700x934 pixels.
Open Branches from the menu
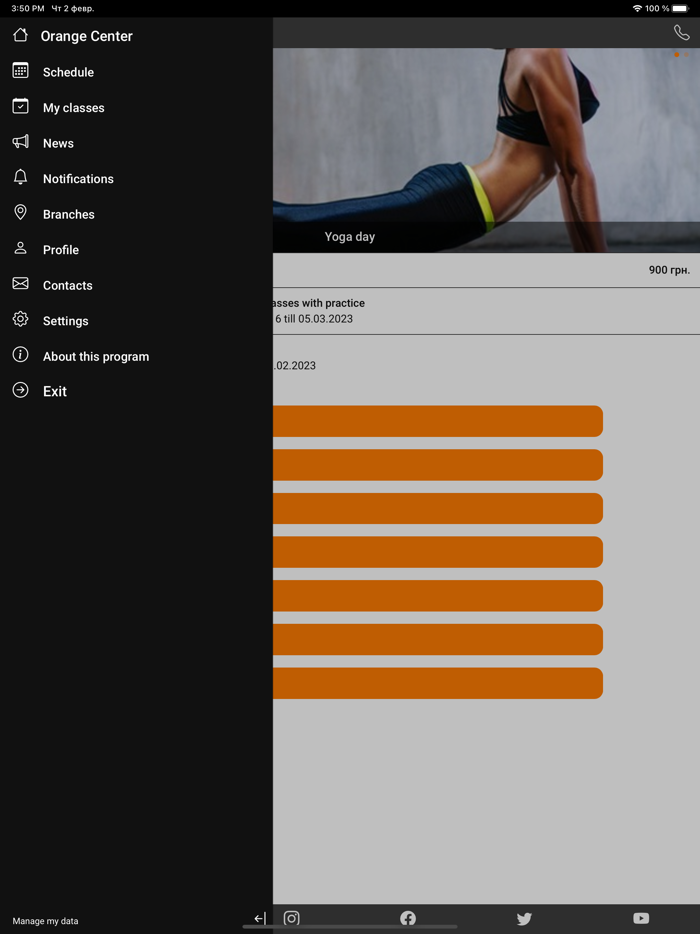[69, 214]
